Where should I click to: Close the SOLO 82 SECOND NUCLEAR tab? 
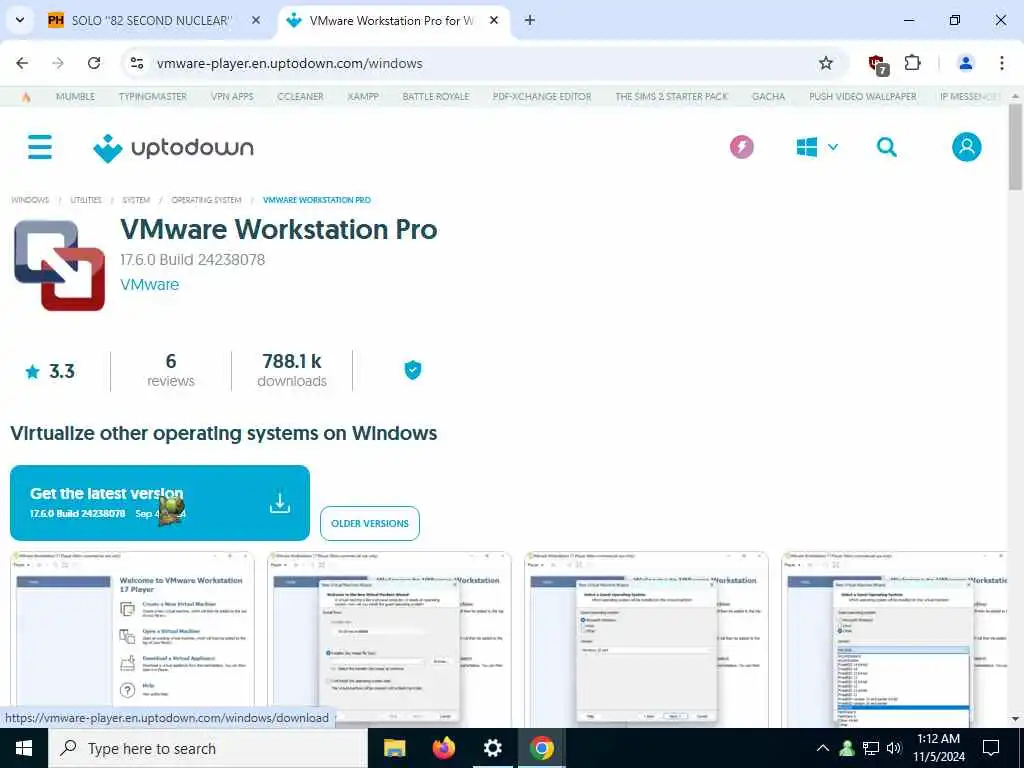pos(256,20)
